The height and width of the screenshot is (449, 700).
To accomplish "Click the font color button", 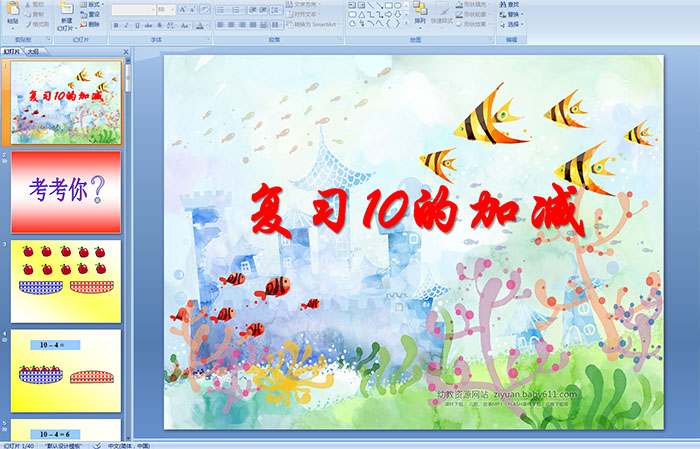I will (202, 25).
